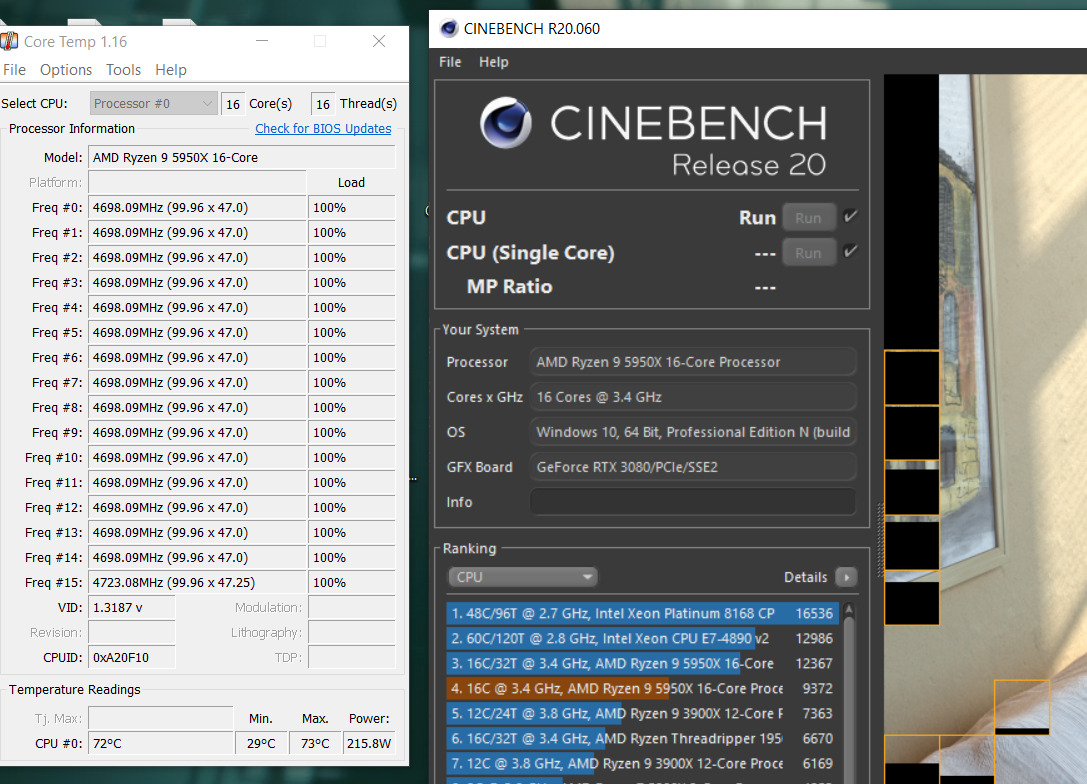Select ranking entry 1 Intel Xeon Platinum 8168
Image resolution: width=1087 pixels, height=784 pixels.
(642, 613)
